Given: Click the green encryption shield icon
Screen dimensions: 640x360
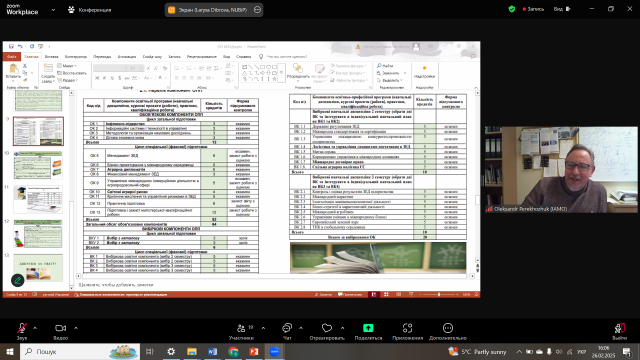Looking at the screenshot, I should 512,9.
